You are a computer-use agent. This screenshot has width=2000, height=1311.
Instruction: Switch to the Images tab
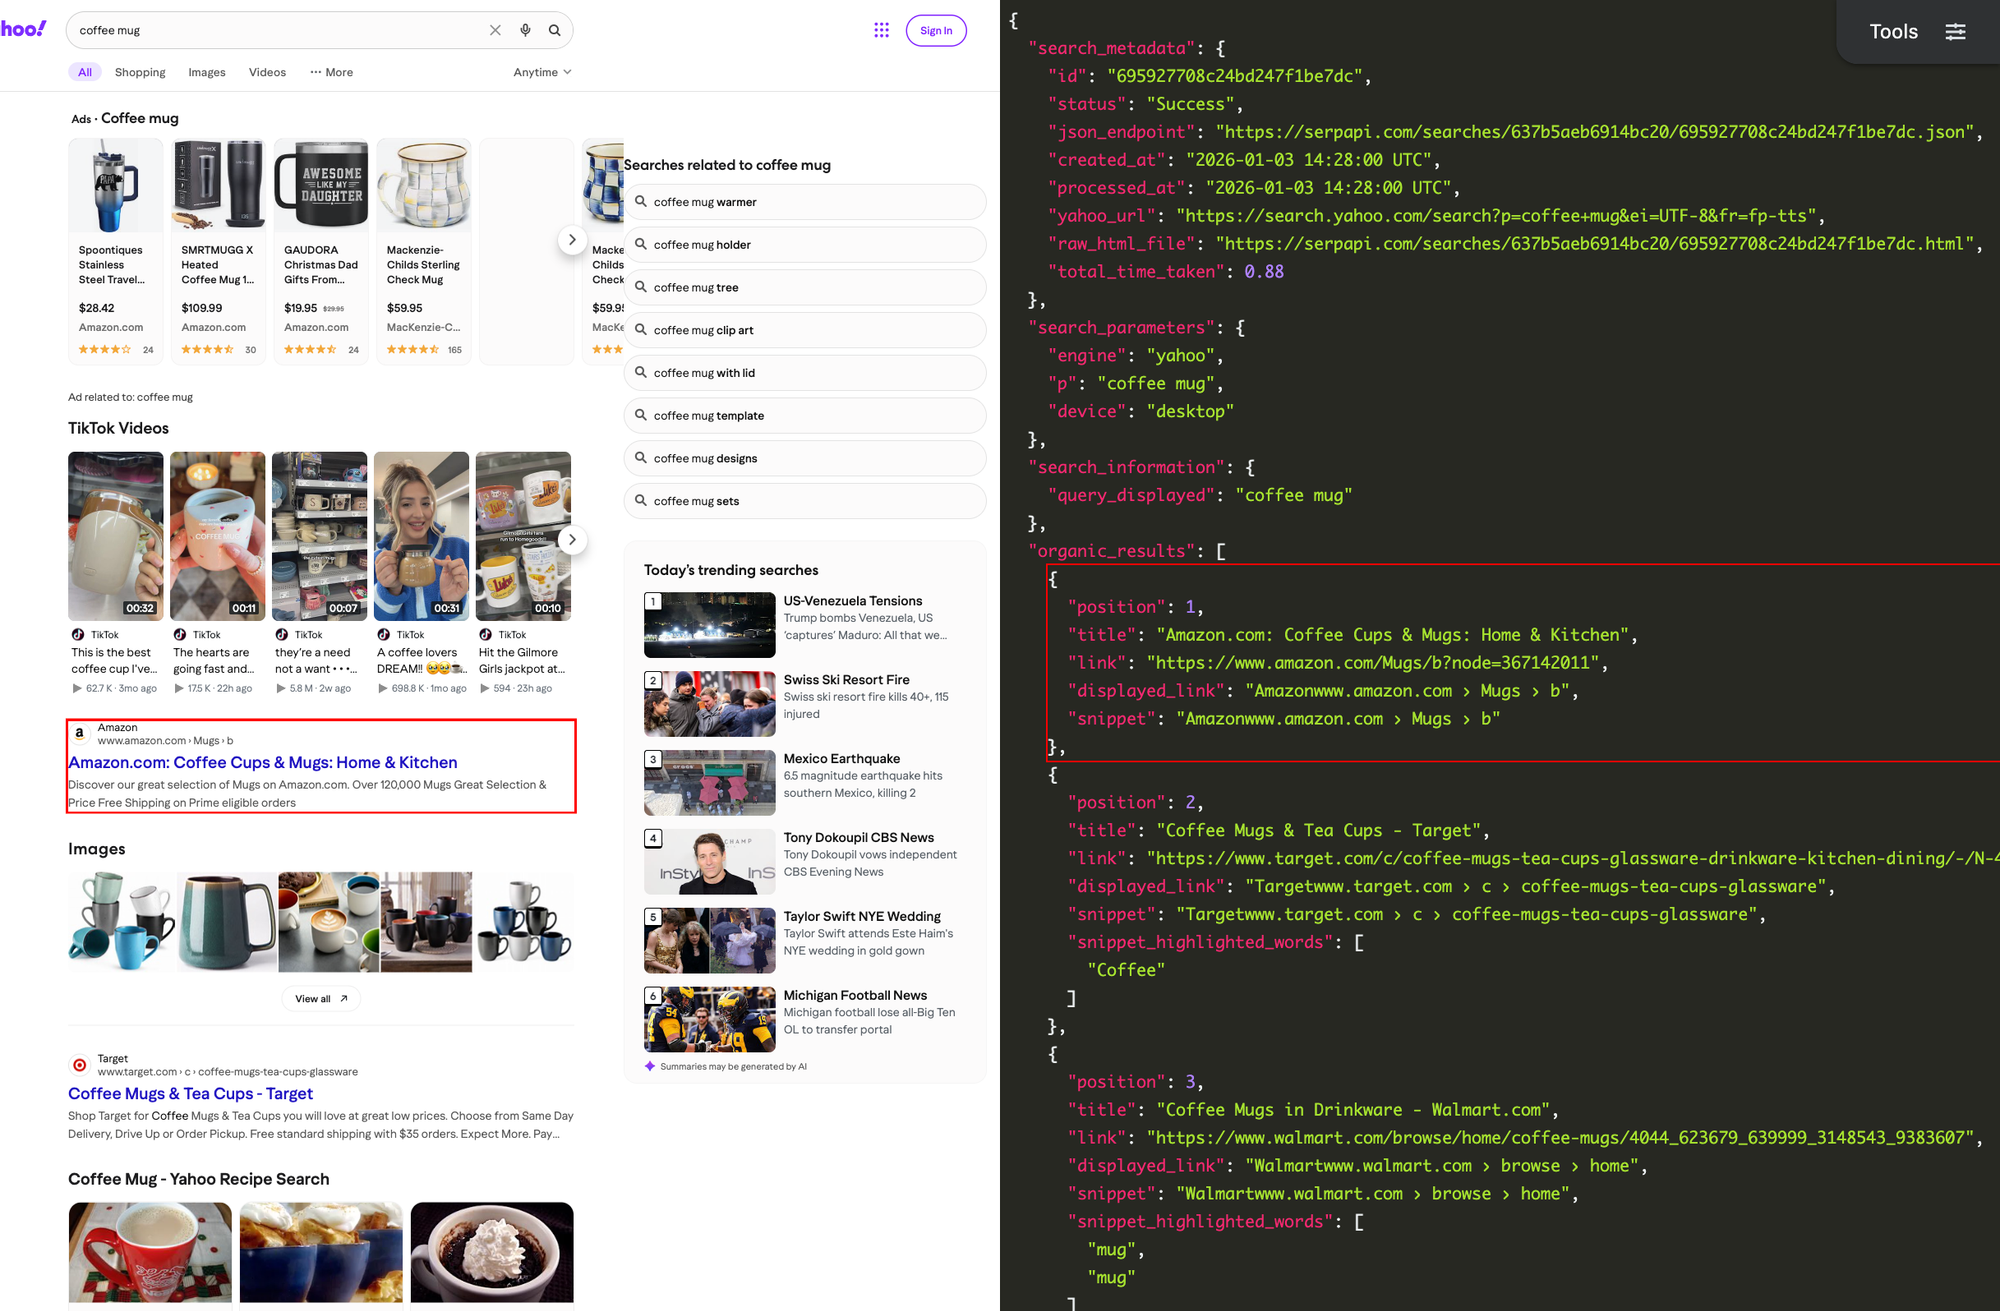click(x=207, y=72)
